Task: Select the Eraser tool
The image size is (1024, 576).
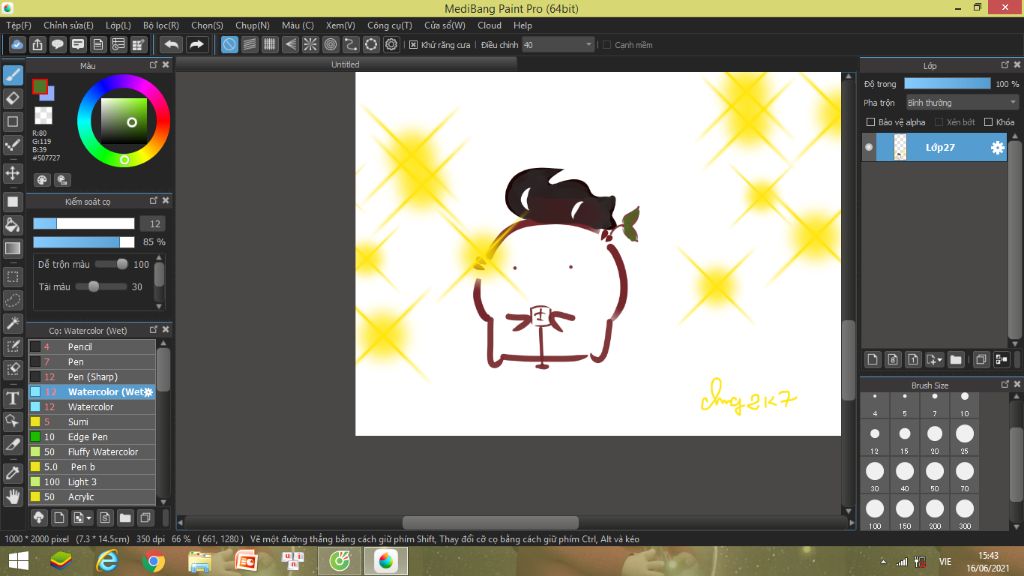Action: pyautogui.click(x=12, y=99)
